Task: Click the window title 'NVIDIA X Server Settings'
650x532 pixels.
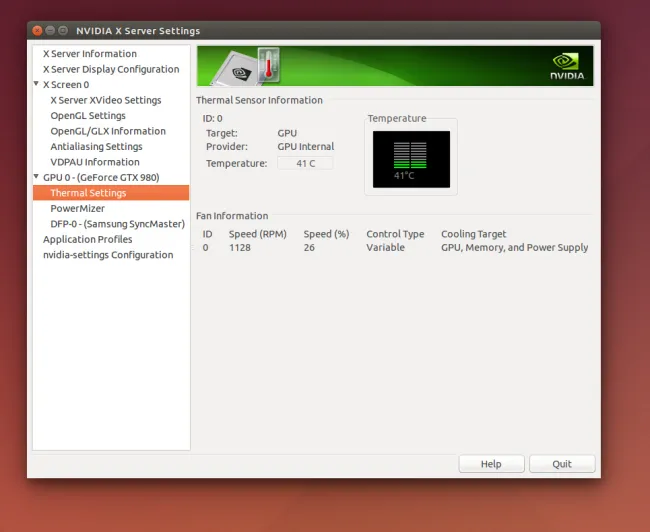Action: click(x=138, y=31)
